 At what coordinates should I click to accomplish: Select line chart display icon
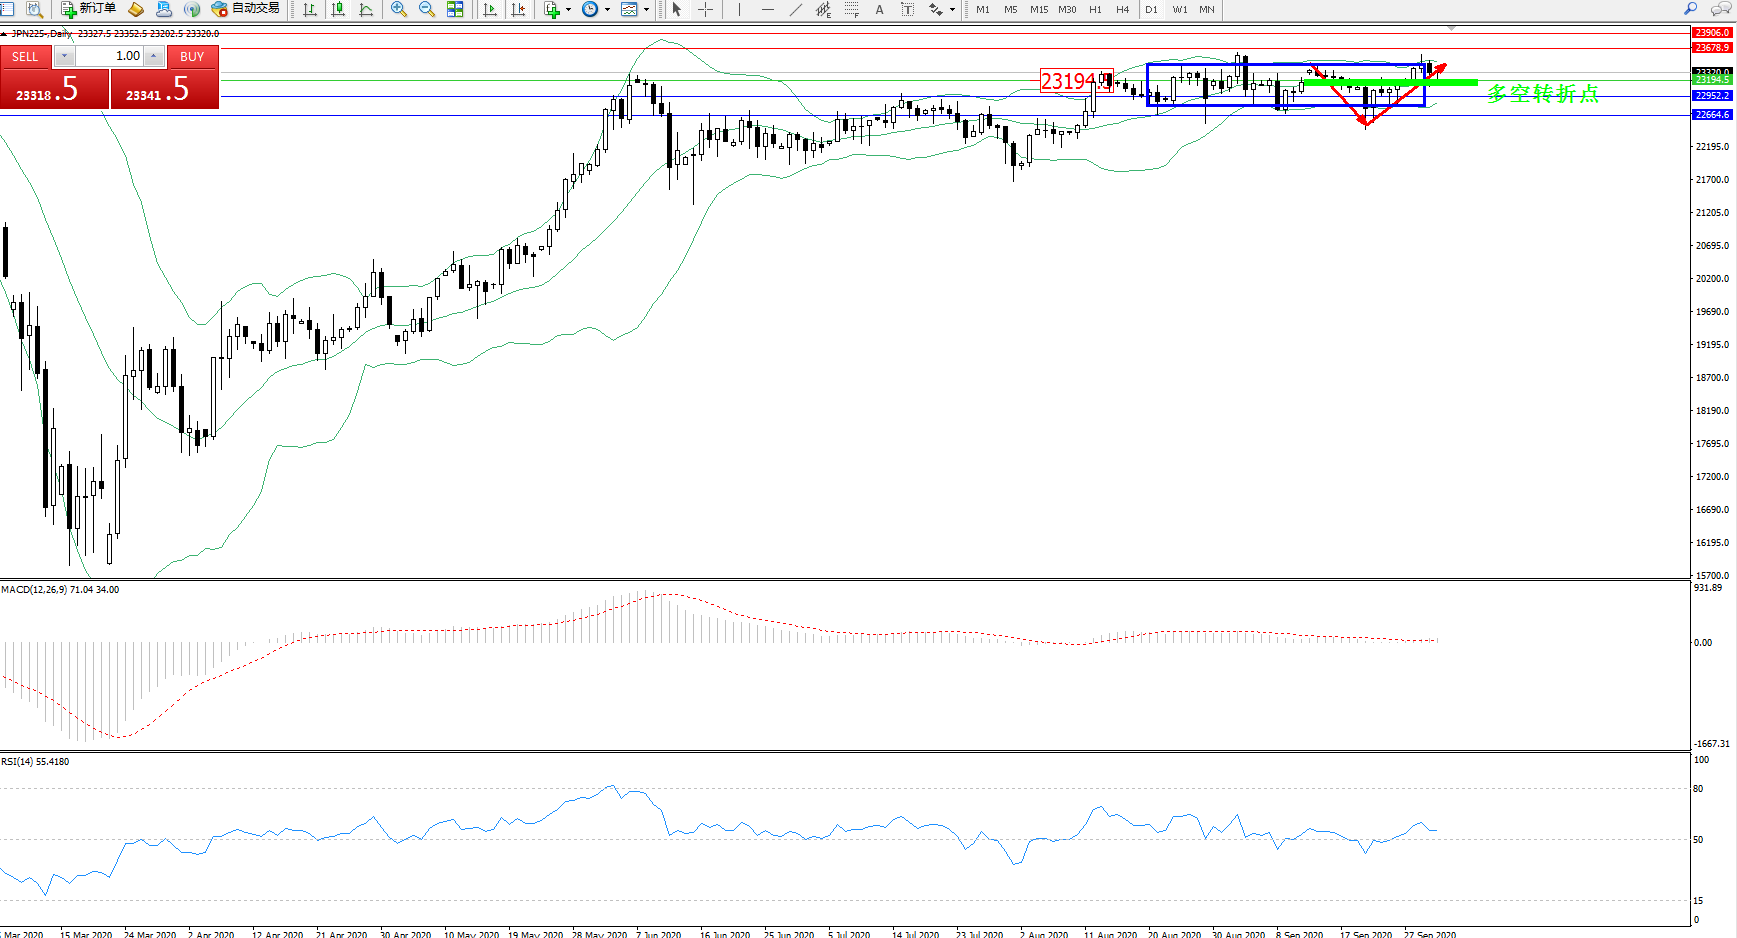pyautogui.click(x=366, y=9)
